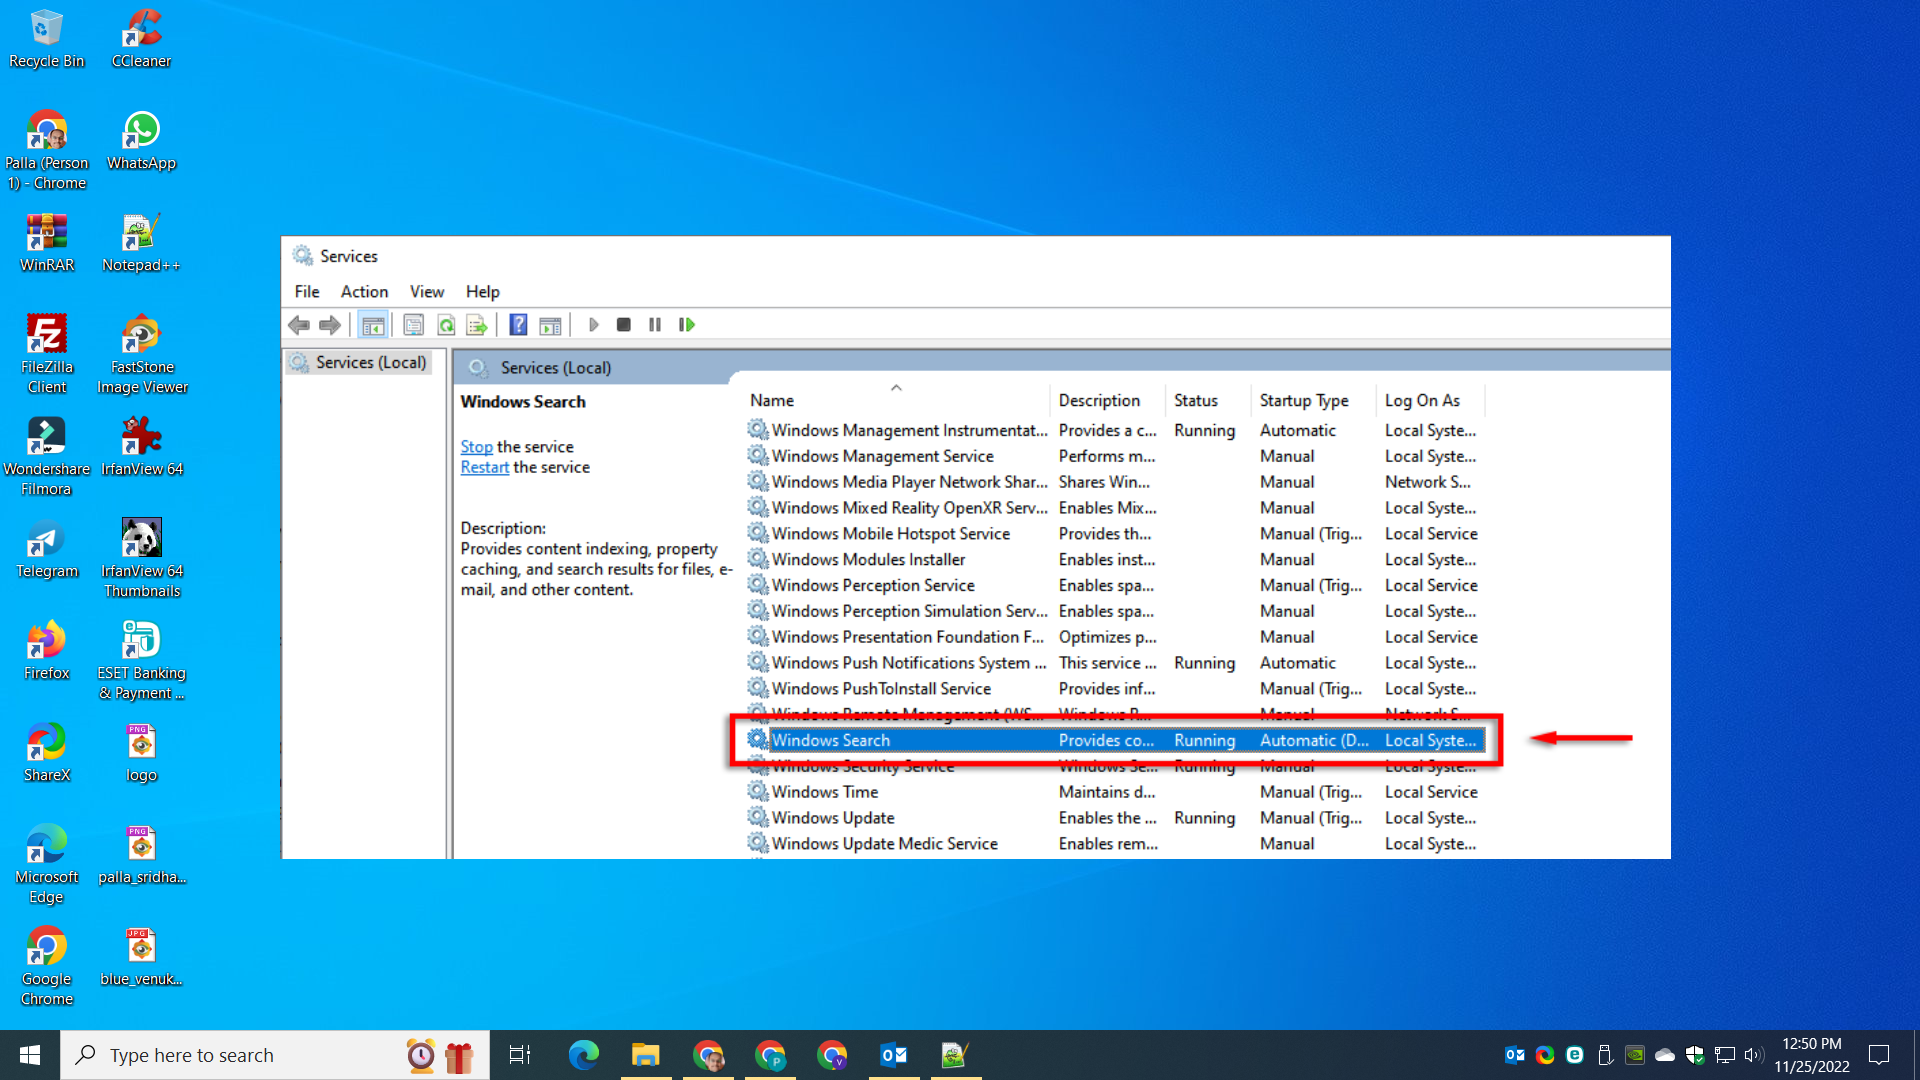Open the Help menu
The height and width of the screenshot is (1080, 1920).
click(x=482, y=292)
